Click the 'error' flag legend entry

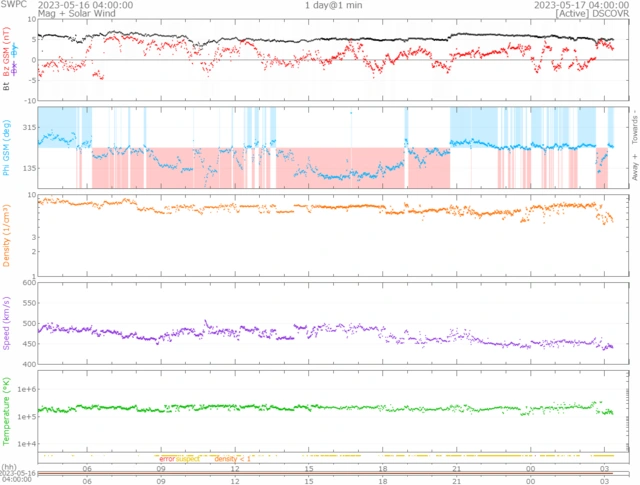[x=166, y=458]
